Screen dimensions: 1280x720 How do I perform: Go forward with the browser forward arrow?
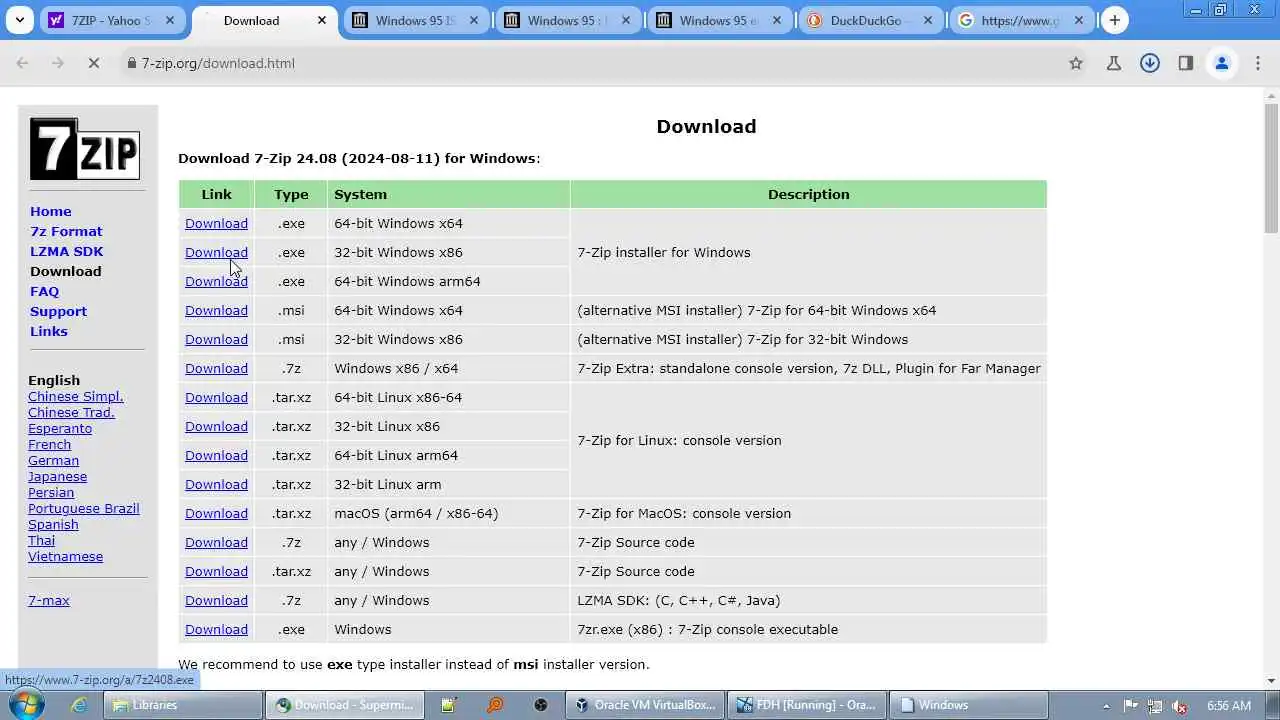click(58, 63)
